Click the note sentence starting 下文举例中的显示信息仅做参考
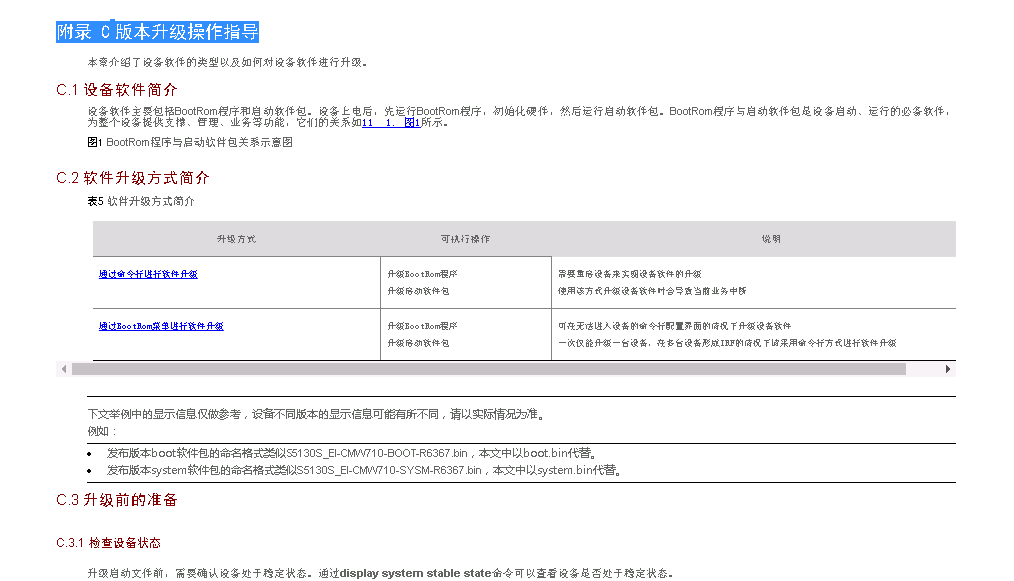1014x581 pixels. (317, 414)
